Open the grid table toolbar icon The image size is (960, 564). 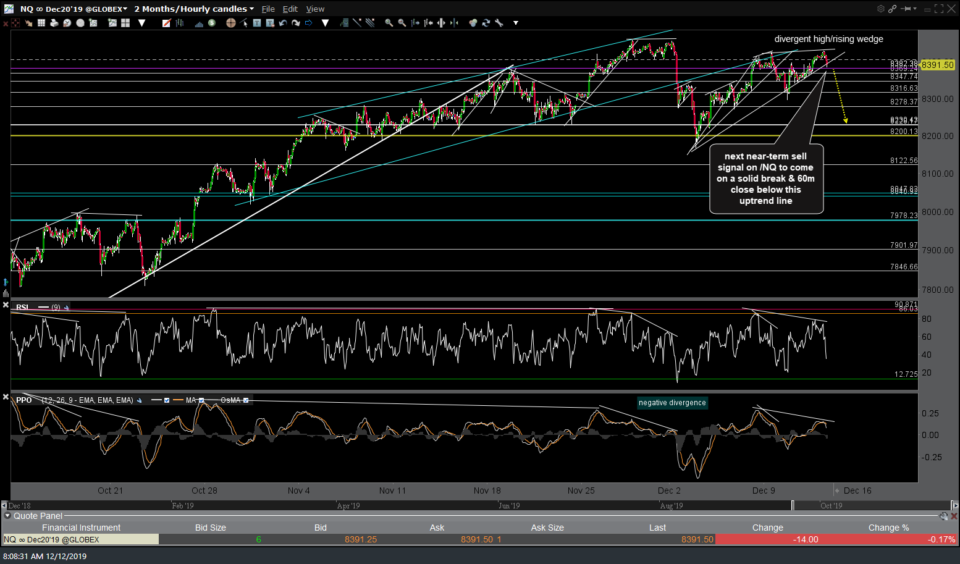pos(41,23)
